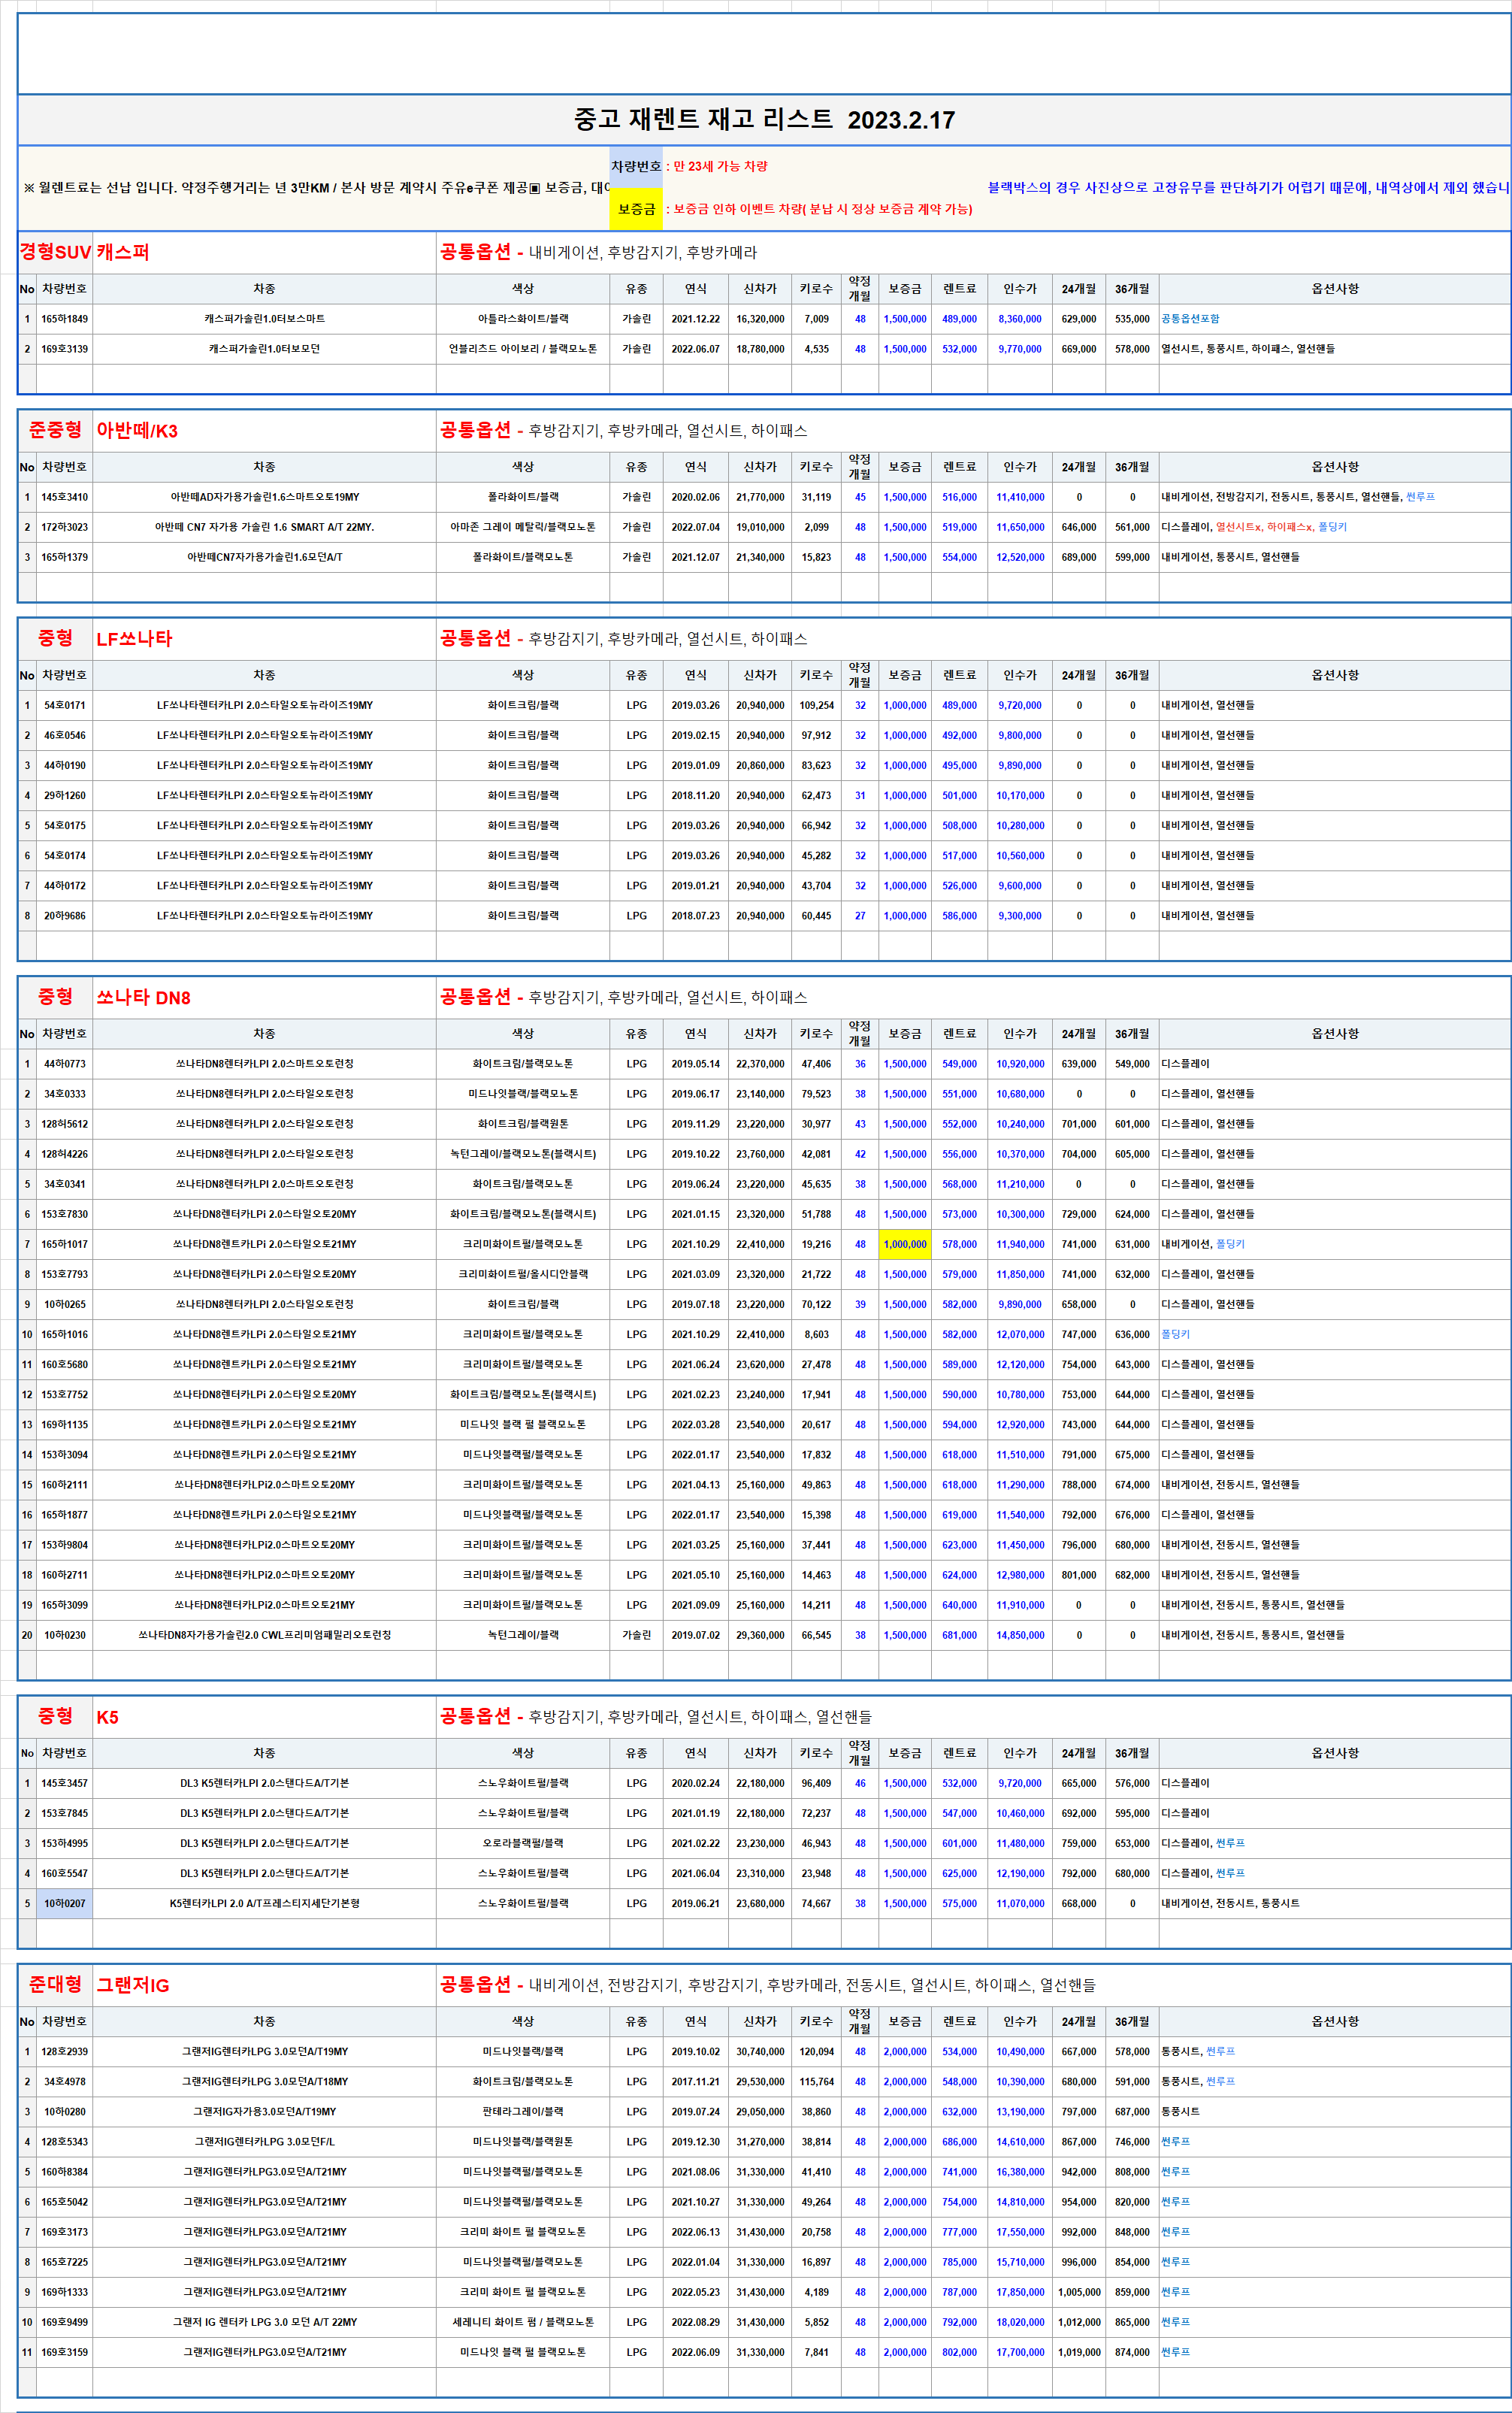Click vehicle number "10하0230"
Screen dimensions: 1512x2413
[64, 1635]
